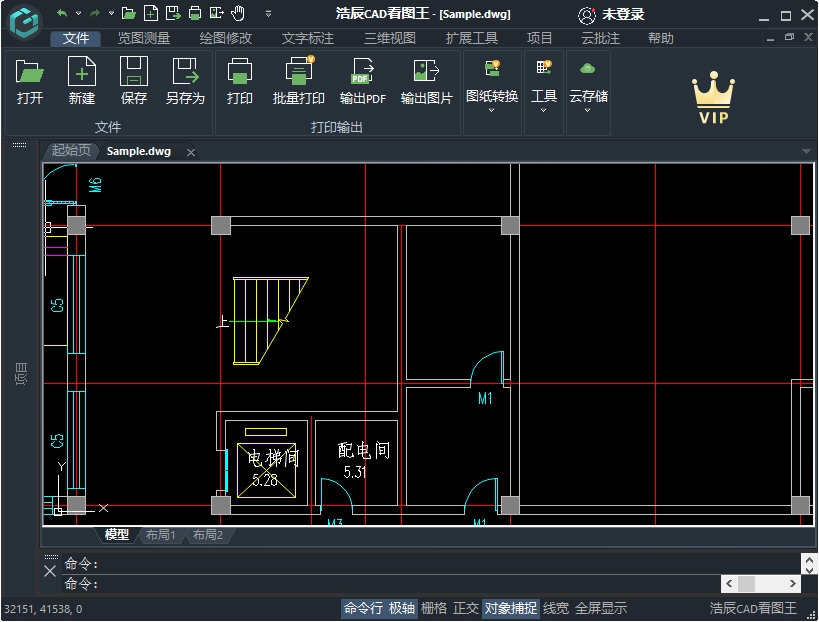
Task: Open the customize quick access toolbar dropdown
Action: coord(268,14)
